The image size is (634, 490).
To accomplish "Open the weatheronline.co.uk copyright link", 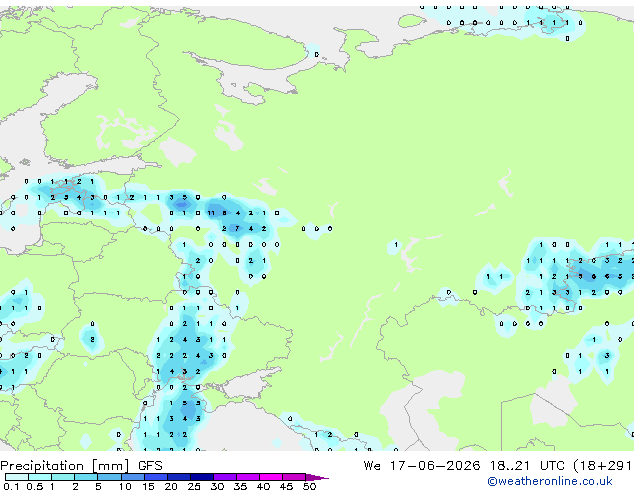I will tap(550, 481).
